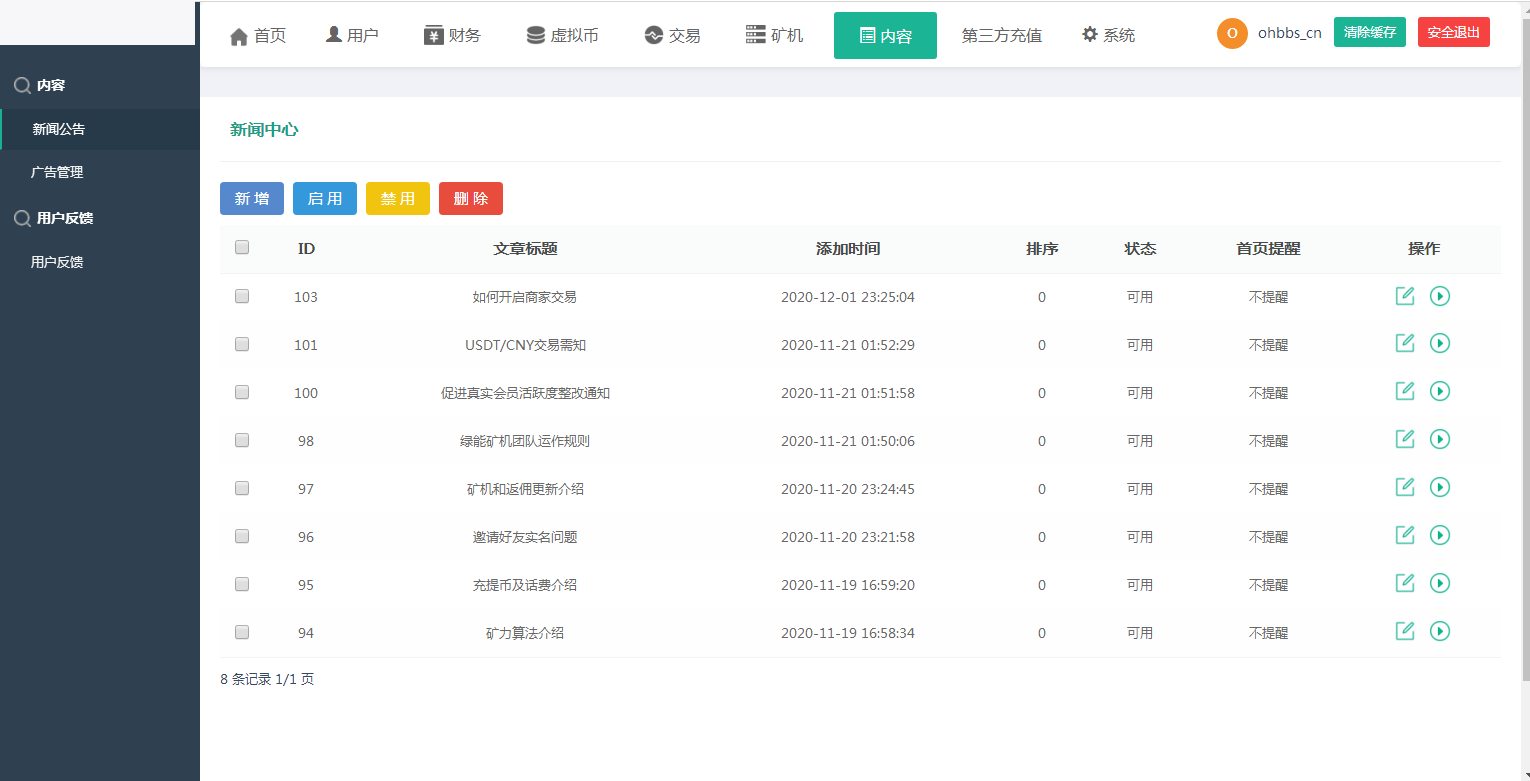Expand the 用户反馈 sidebar section
This screenshot has height=781, width=1530.
[56, 218]
